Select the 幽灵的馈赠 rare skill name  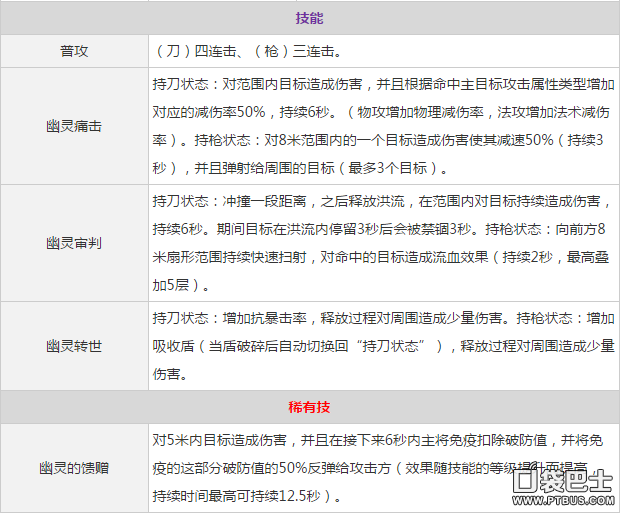(x=74, y=466)
